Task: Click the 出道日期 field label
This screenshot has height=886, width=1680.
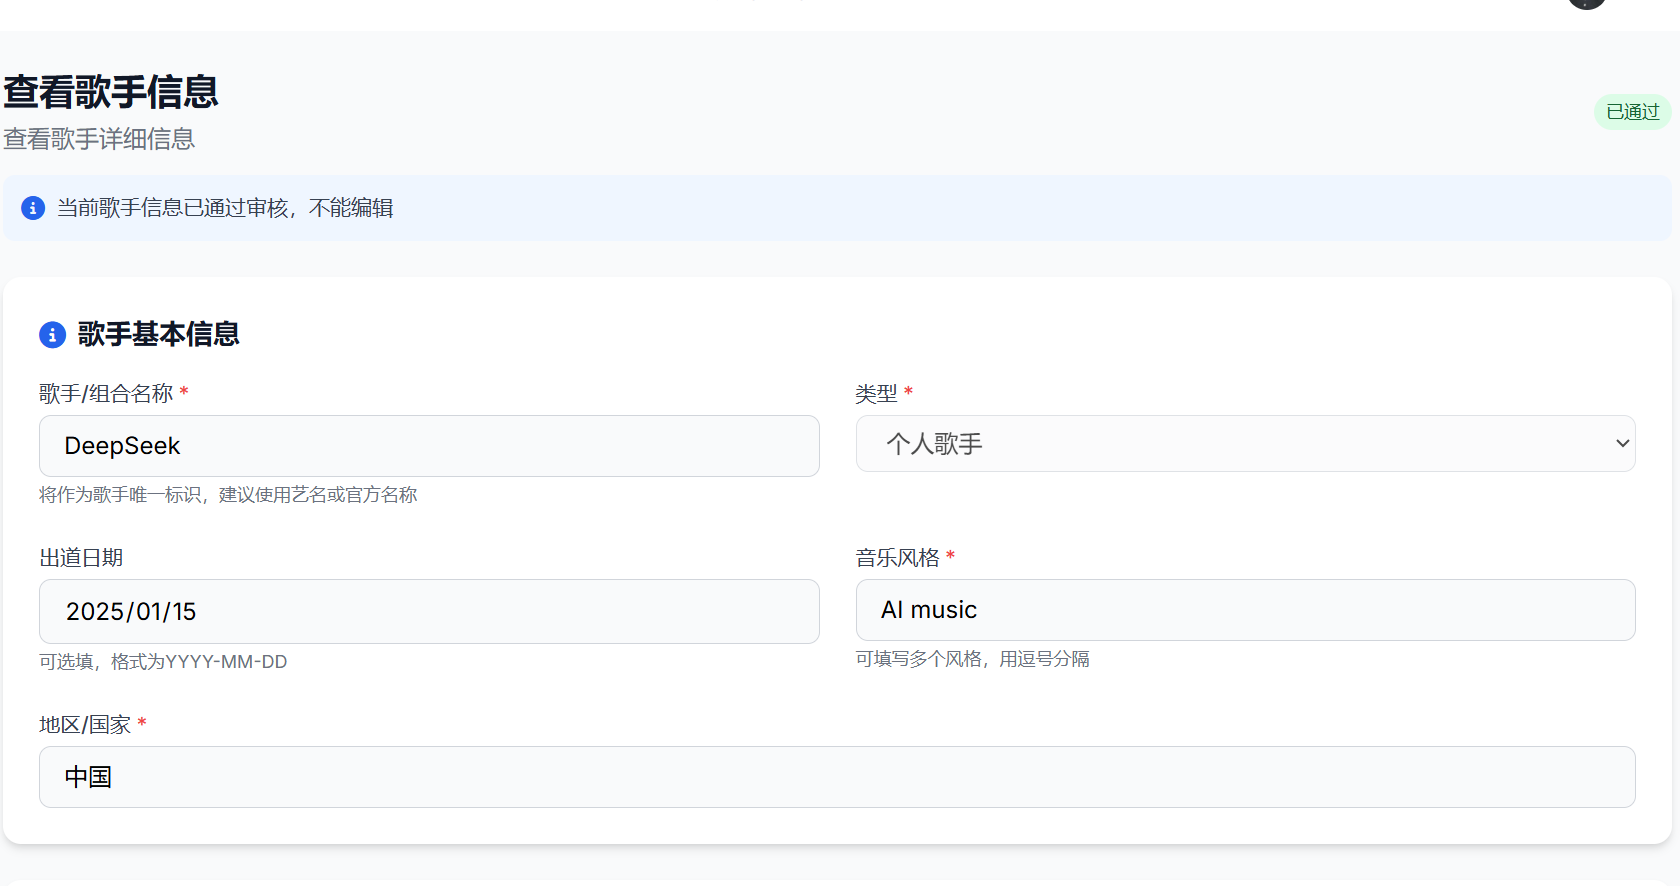Action: 81,558
